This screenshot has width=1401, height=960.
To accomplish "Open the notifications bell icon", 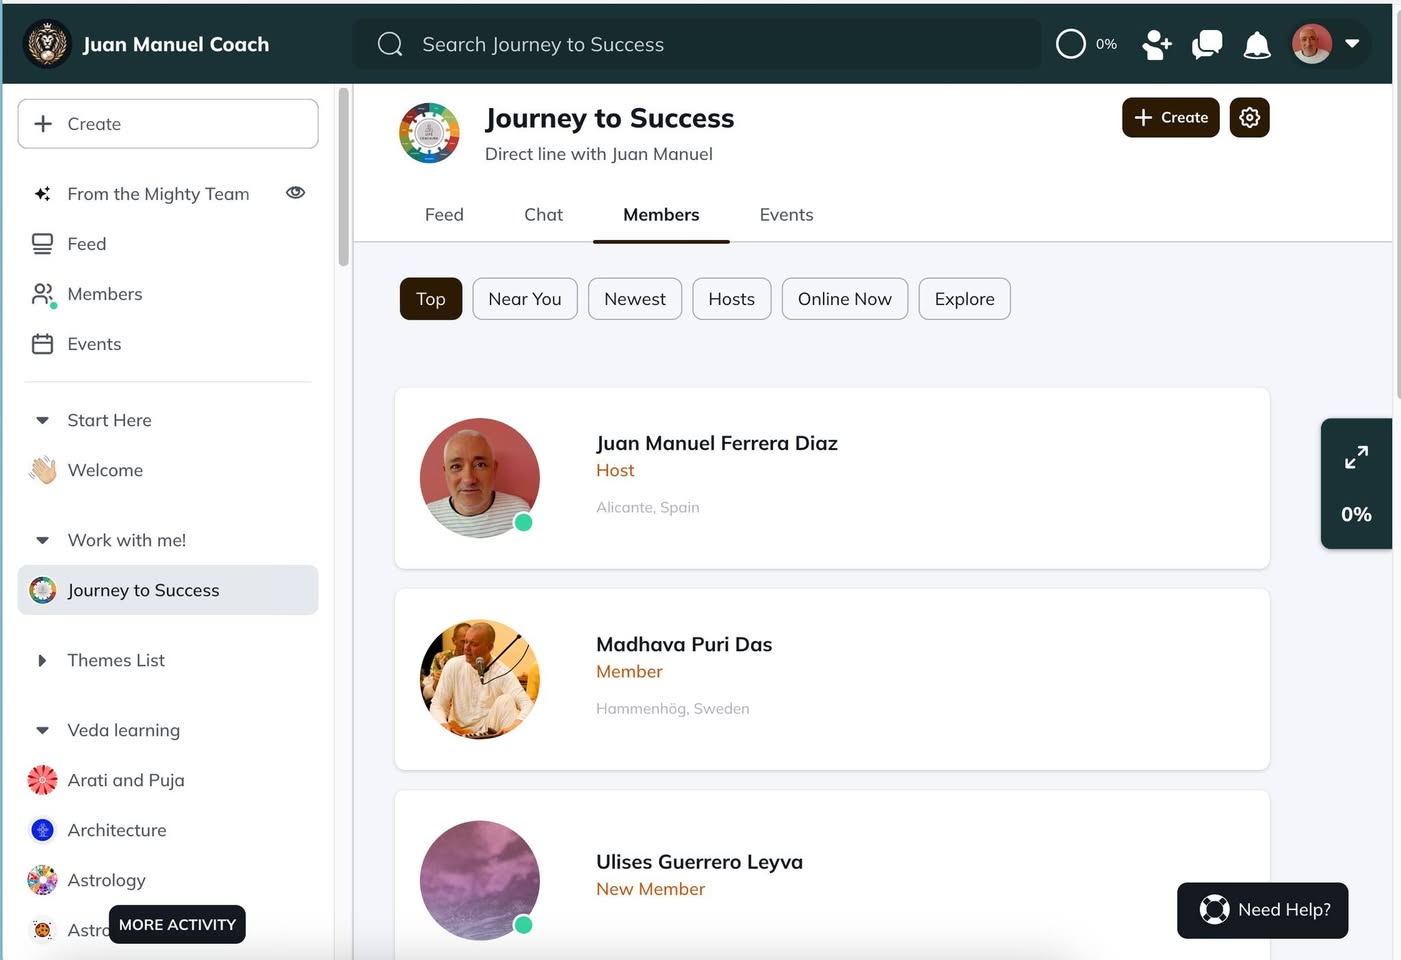I will pos(1256,45).
